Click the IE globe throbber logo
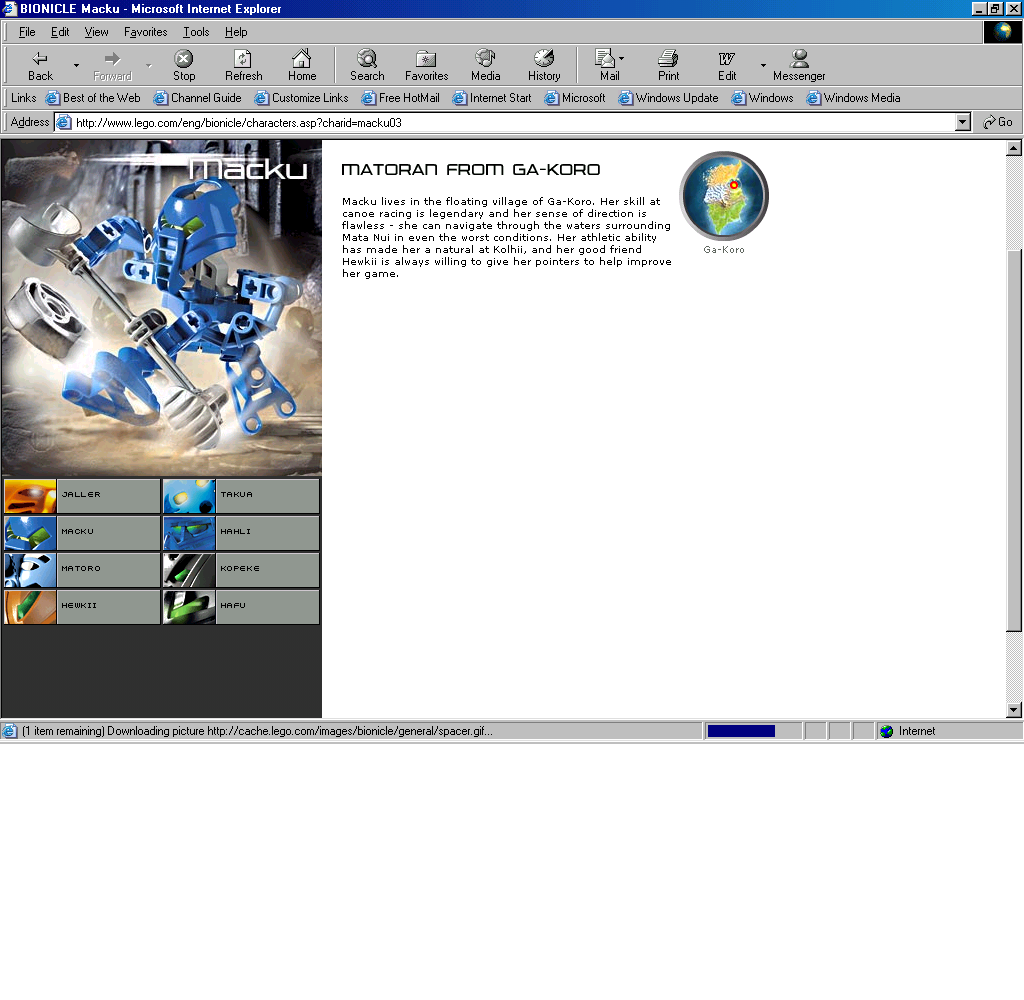Image resolution: width=1024 pixels, height=1000 pixels. (1002, 32)
